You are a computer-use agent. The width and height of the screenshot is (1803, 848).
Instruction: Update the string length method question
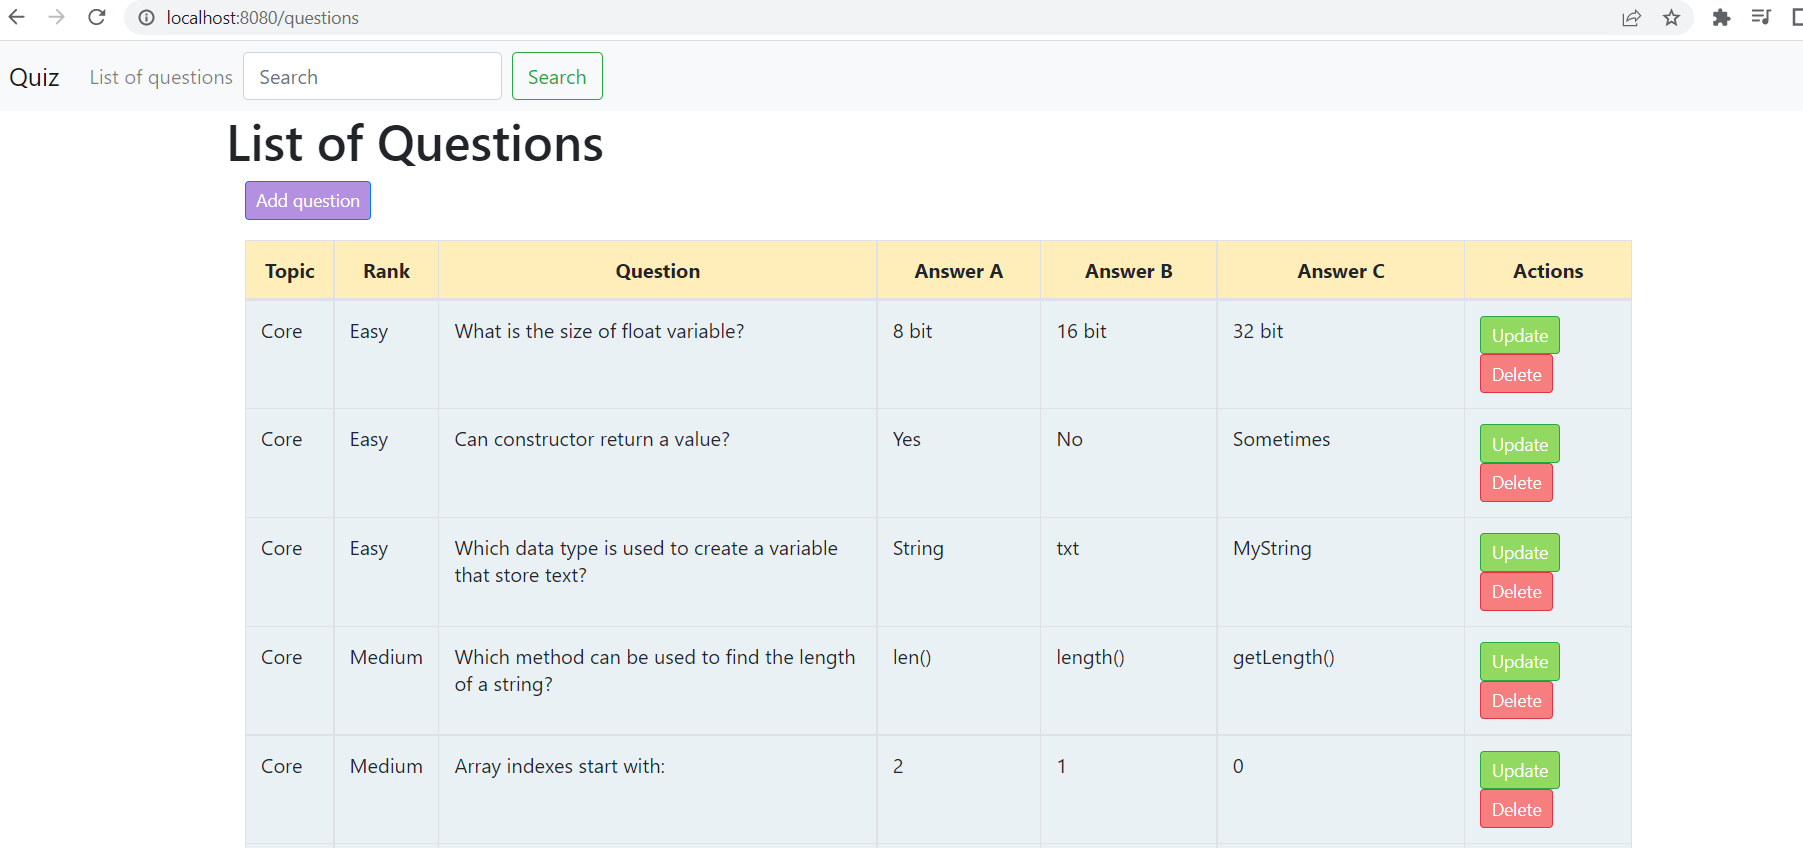click(x=1519, y=662)
